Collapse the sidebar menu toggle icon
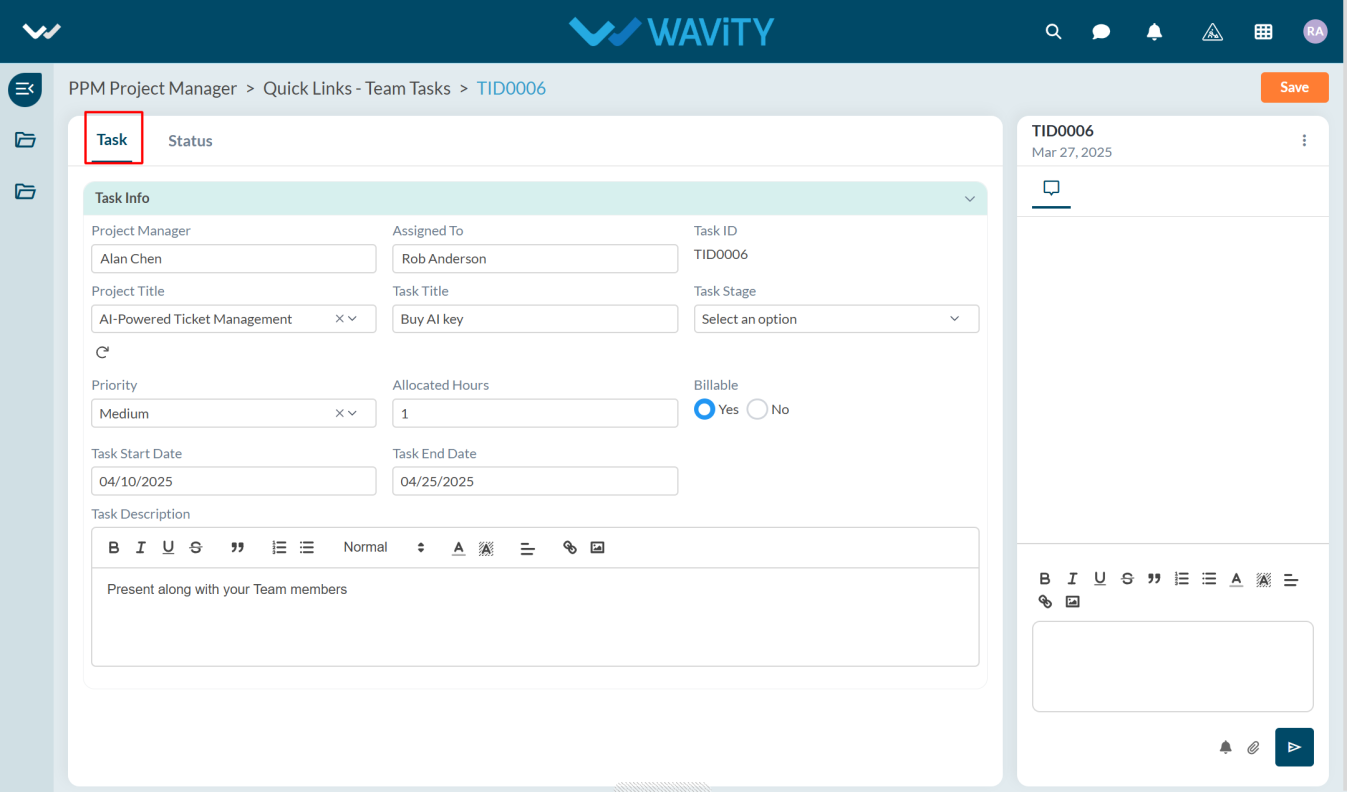This screenshot has height=792, width=1347. pyautogui.click(x=25, y=90)
